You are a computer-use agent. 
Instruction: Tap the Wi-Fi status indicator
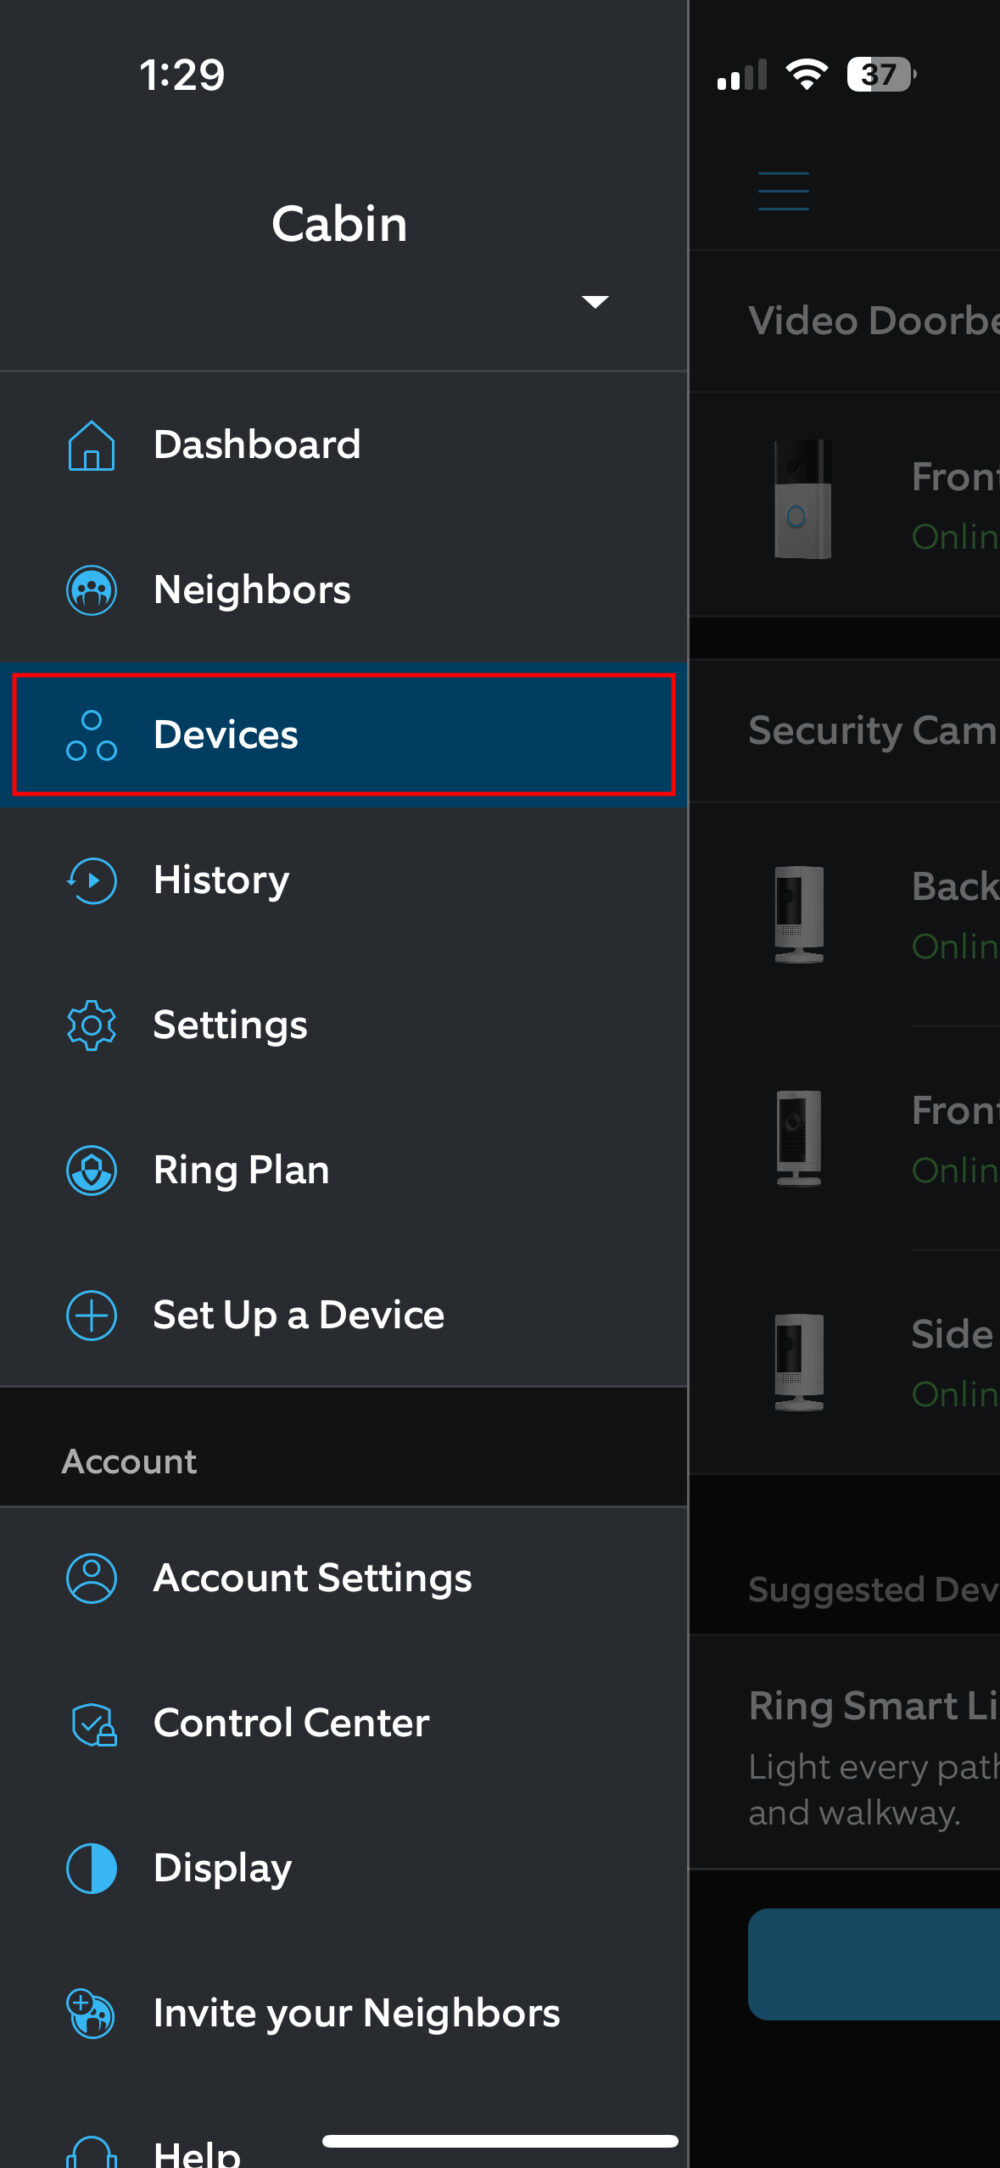pyautogui.click(x=806, y=72)
